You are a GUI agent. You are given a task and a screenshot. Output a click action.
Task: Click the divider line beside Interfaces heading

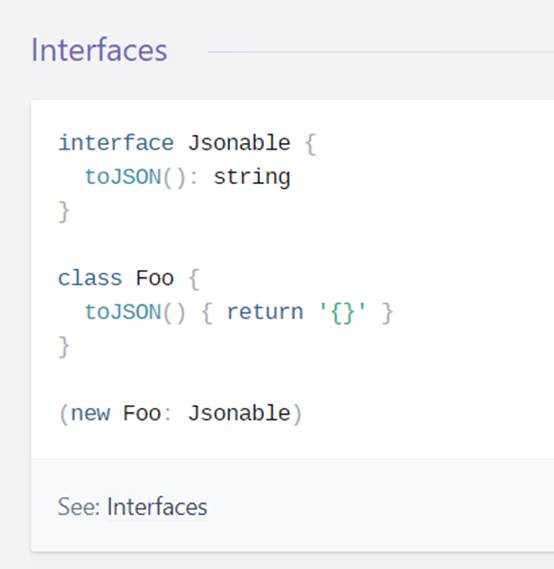pyautogui.click(x=381, y=52)
